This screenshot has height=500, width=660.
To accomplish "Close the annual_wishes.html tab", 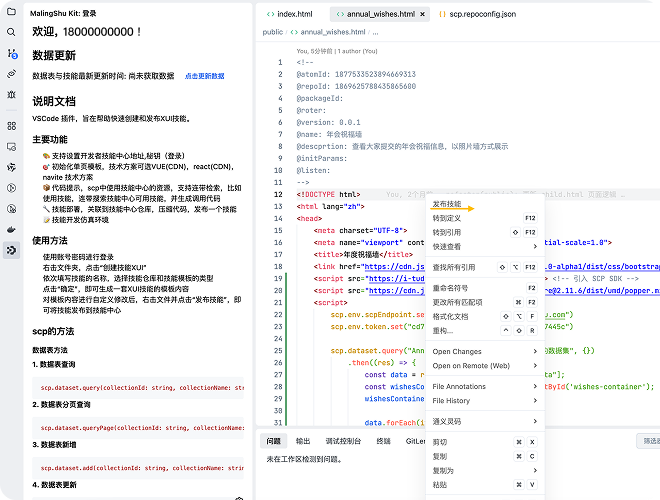I will (x=422, y=14).
